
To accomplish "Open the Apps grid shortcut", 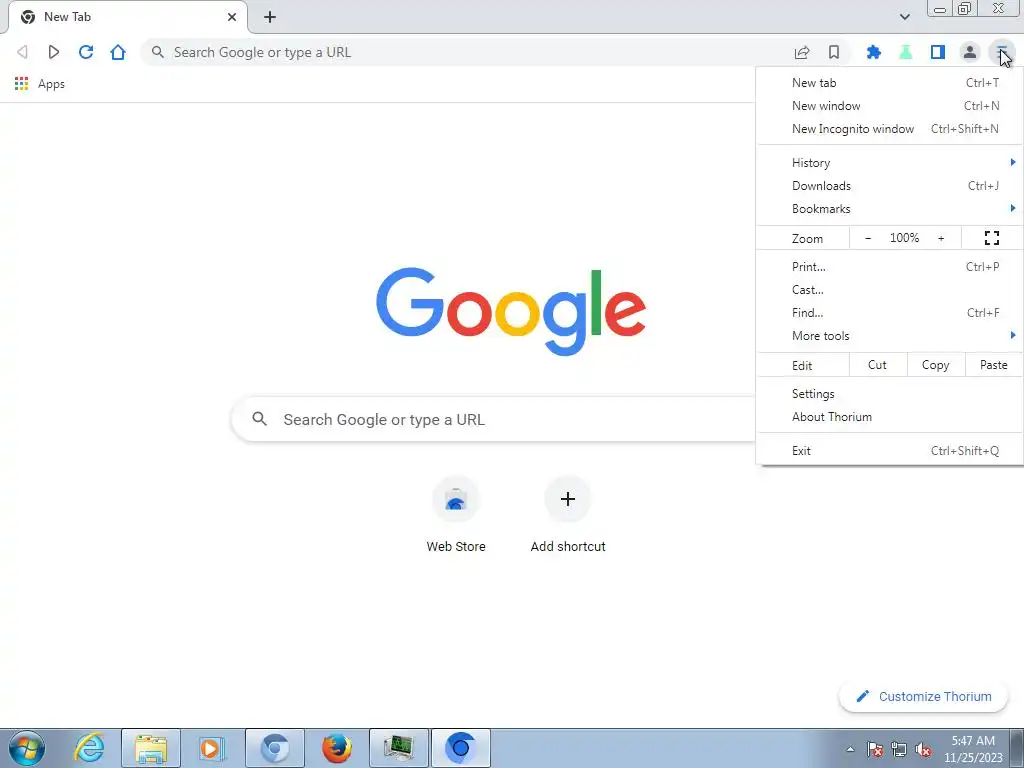I will [40, 84].
